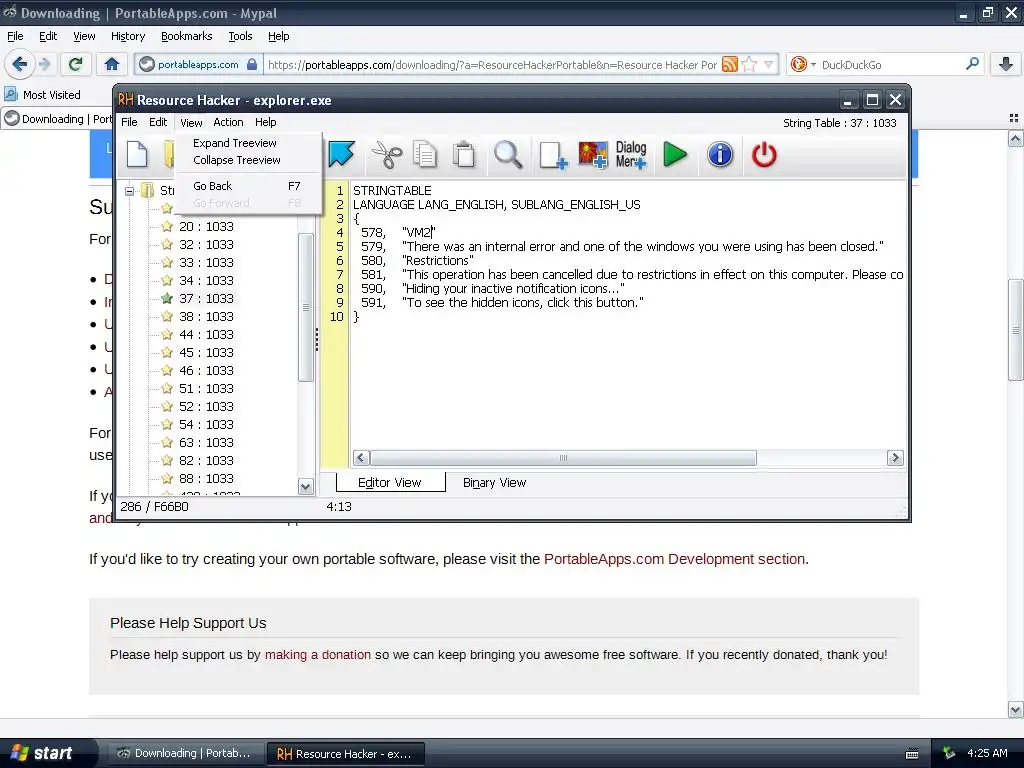
Task: Open the address bar history dropdown arrow
Action: 769,64
